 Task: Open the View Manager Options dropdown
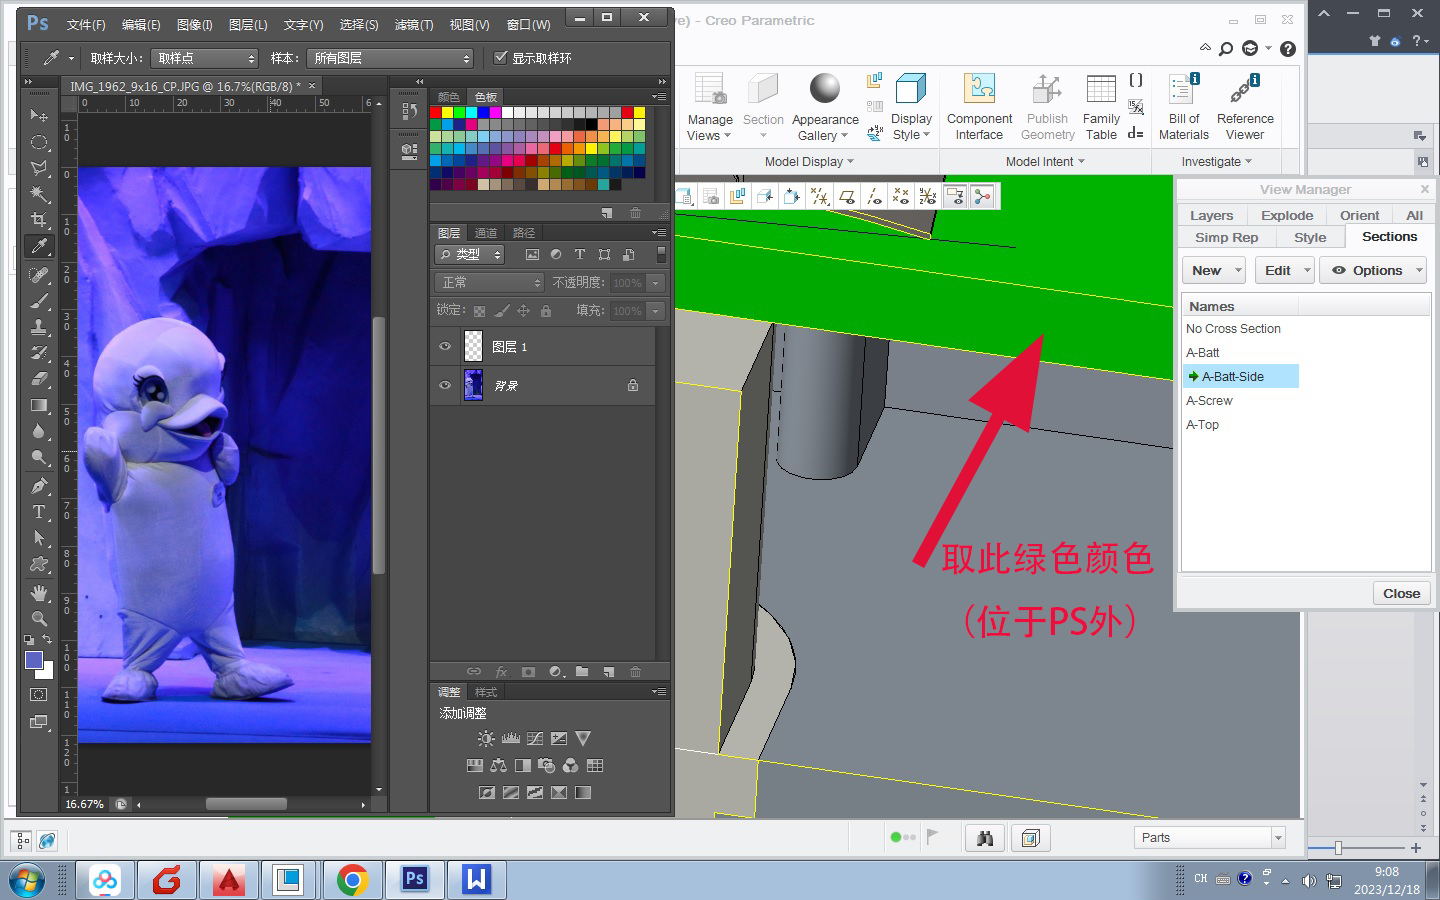[1372, 270]
